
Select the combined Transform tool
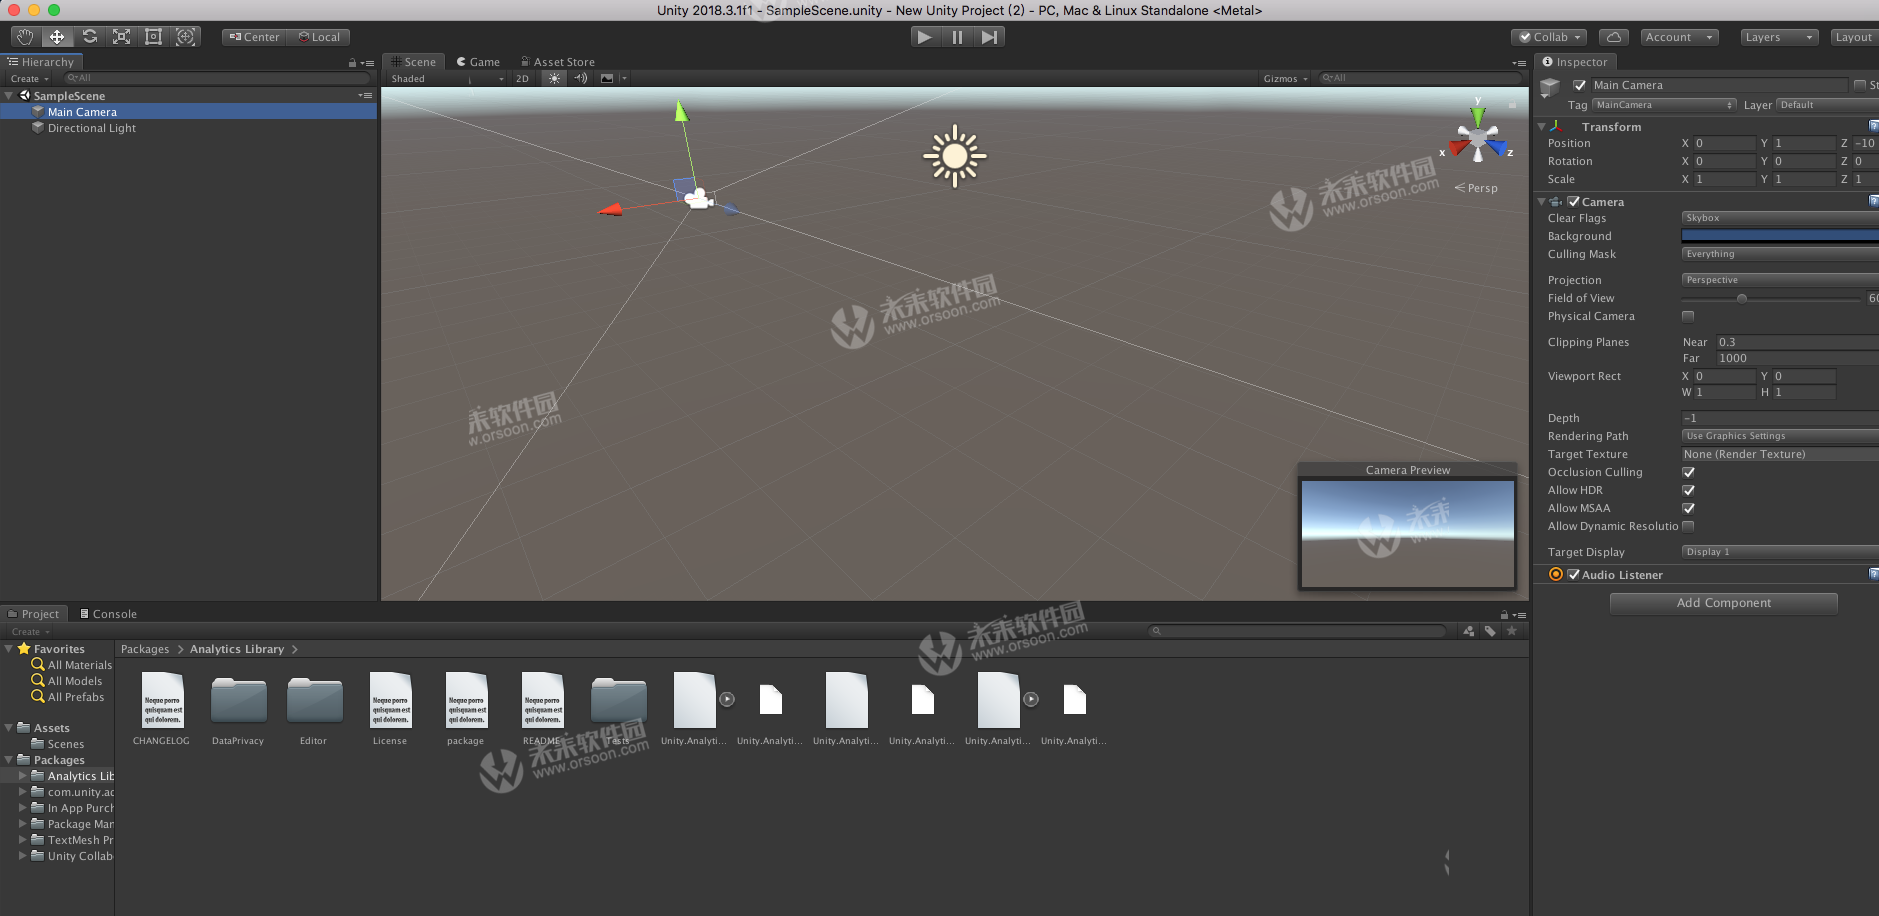point(185,37)
